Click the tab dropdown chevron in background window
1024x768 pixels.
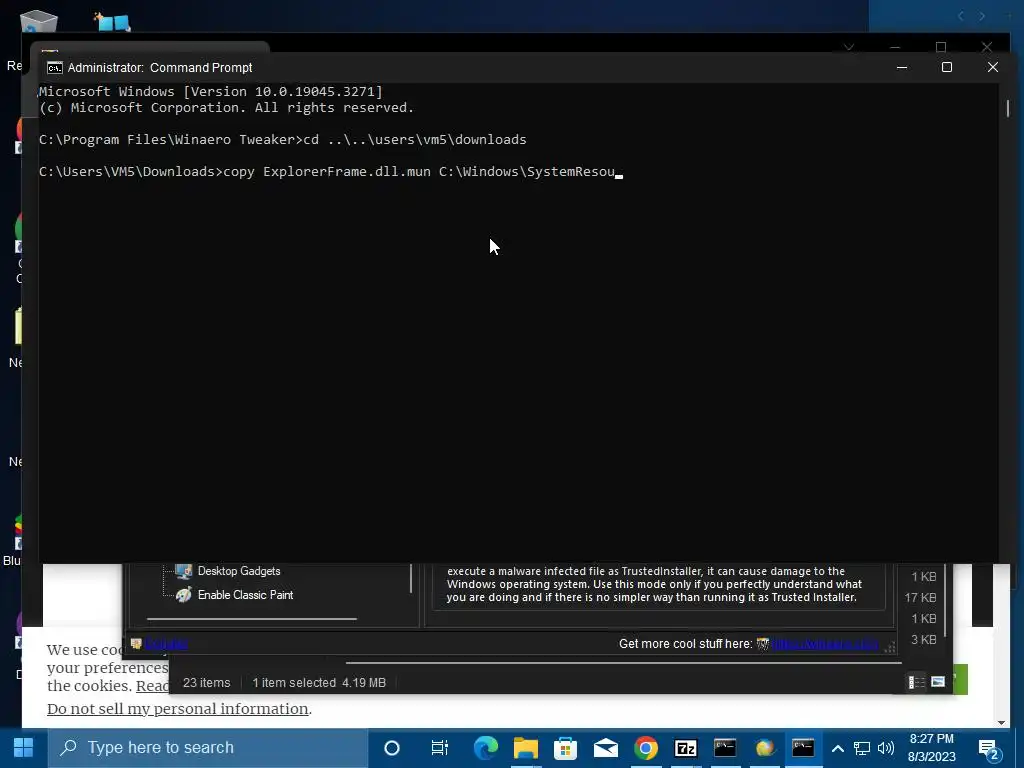[x=848, y=48]
